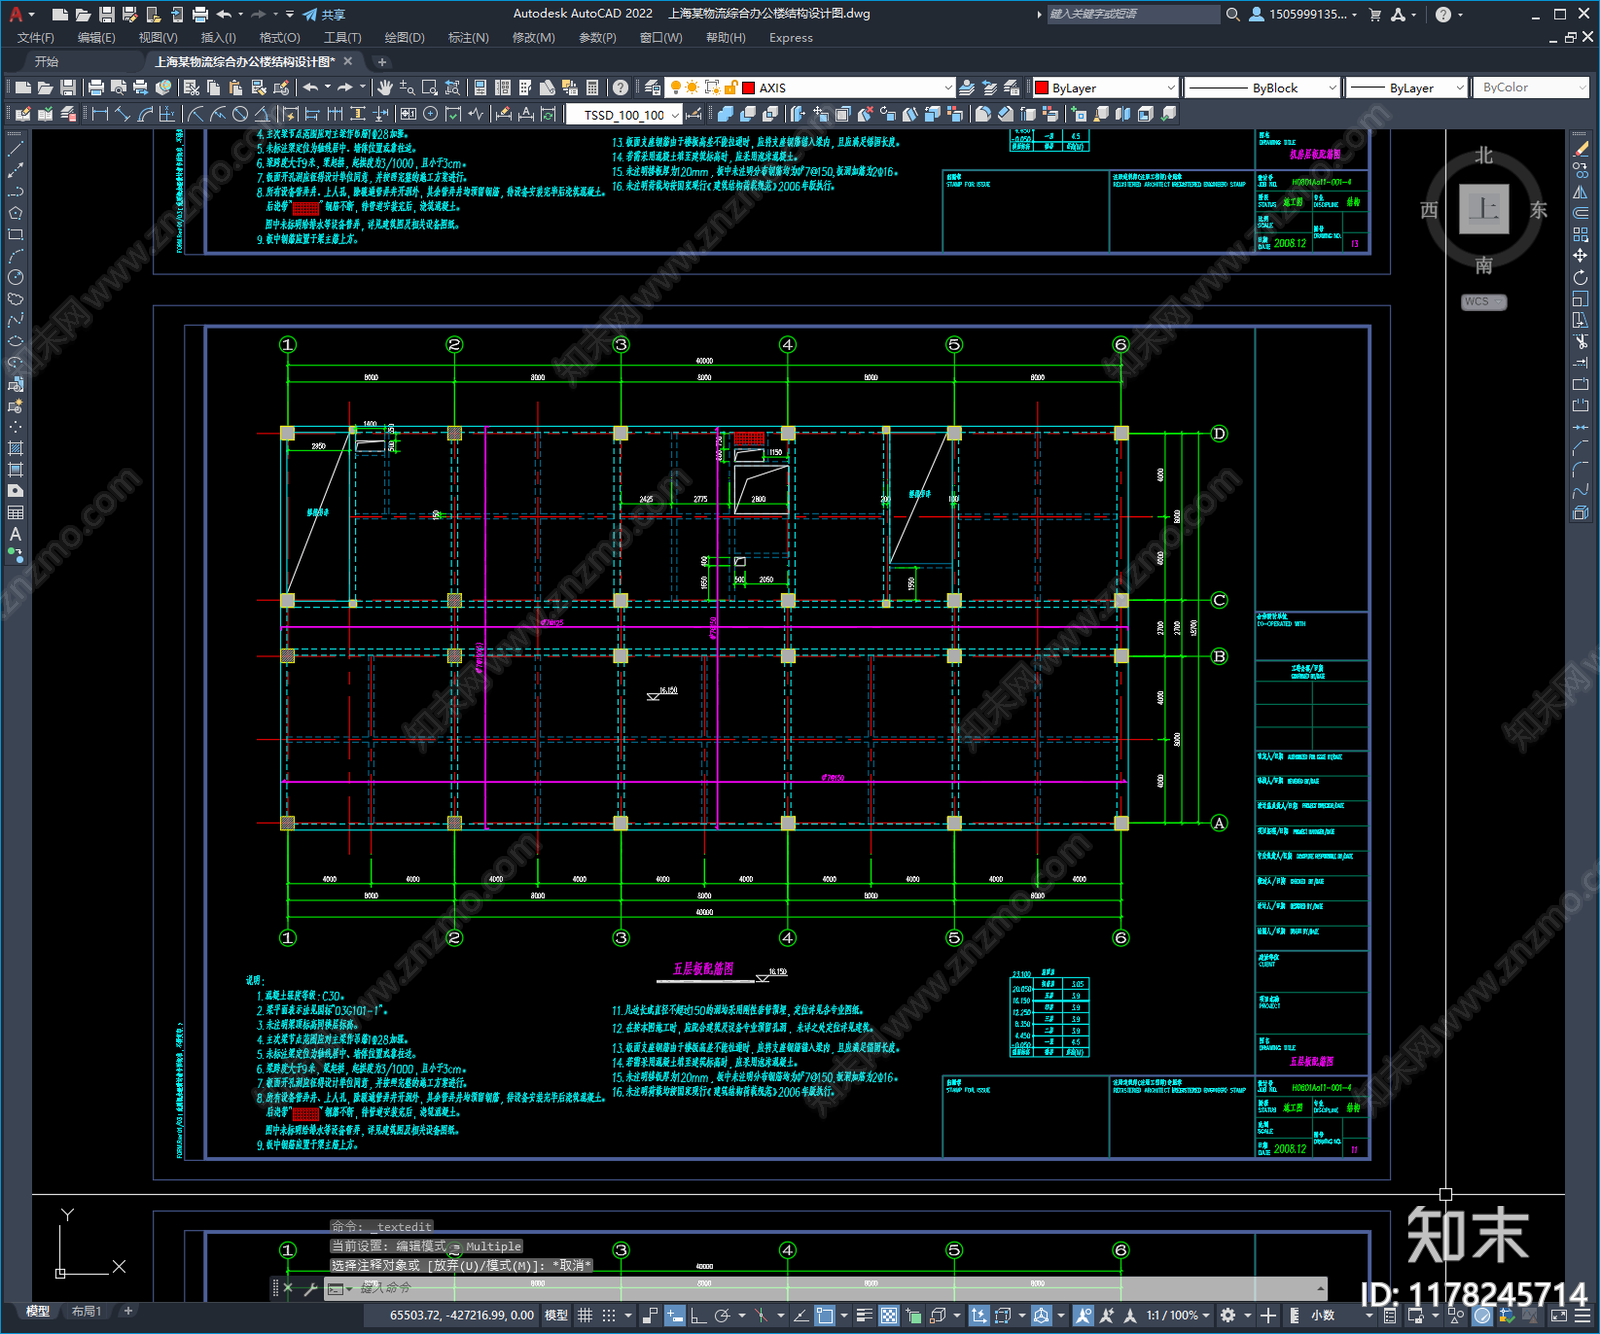
Task: Toggle dynamic input in status bar
Action: click(x=675, y=1315)
